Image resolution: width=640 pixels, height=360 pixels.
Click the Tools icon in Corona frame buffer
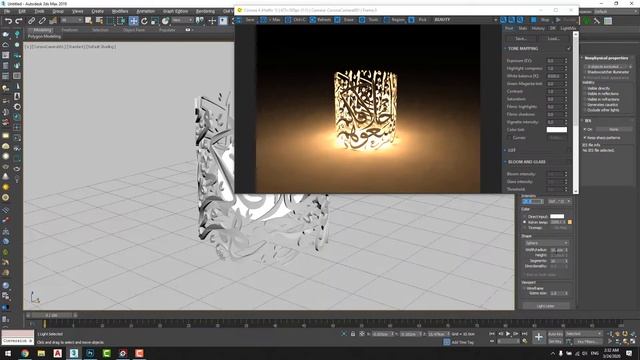(362, 20)
